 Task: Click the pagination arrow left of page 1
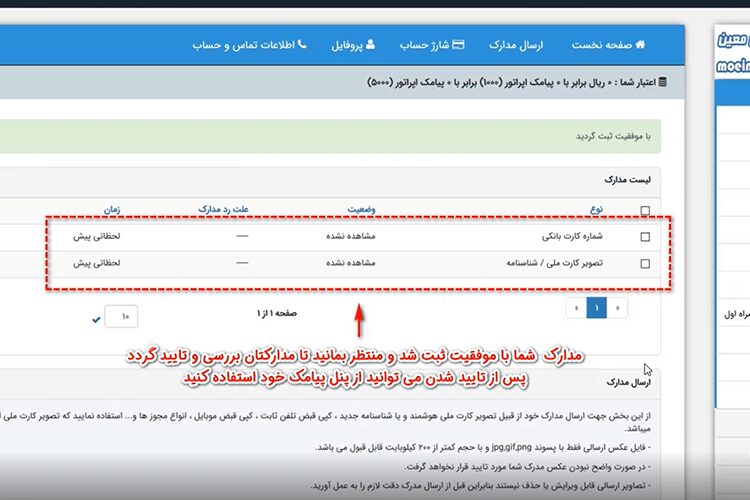click(x=576, y=308)
